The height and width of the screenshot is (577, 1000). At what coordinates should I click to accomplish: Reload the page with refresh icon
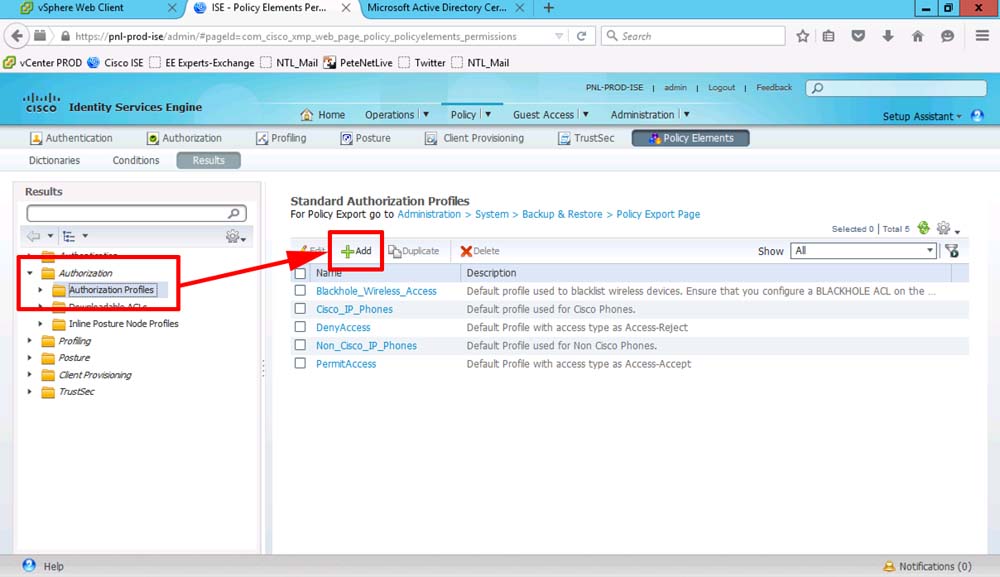[581, 36]
